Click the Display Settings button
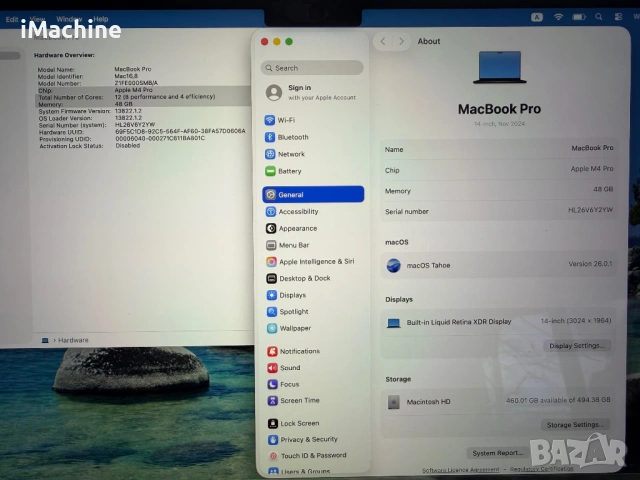640x480 pixels. pyautogui.click(x=575, y=346)
